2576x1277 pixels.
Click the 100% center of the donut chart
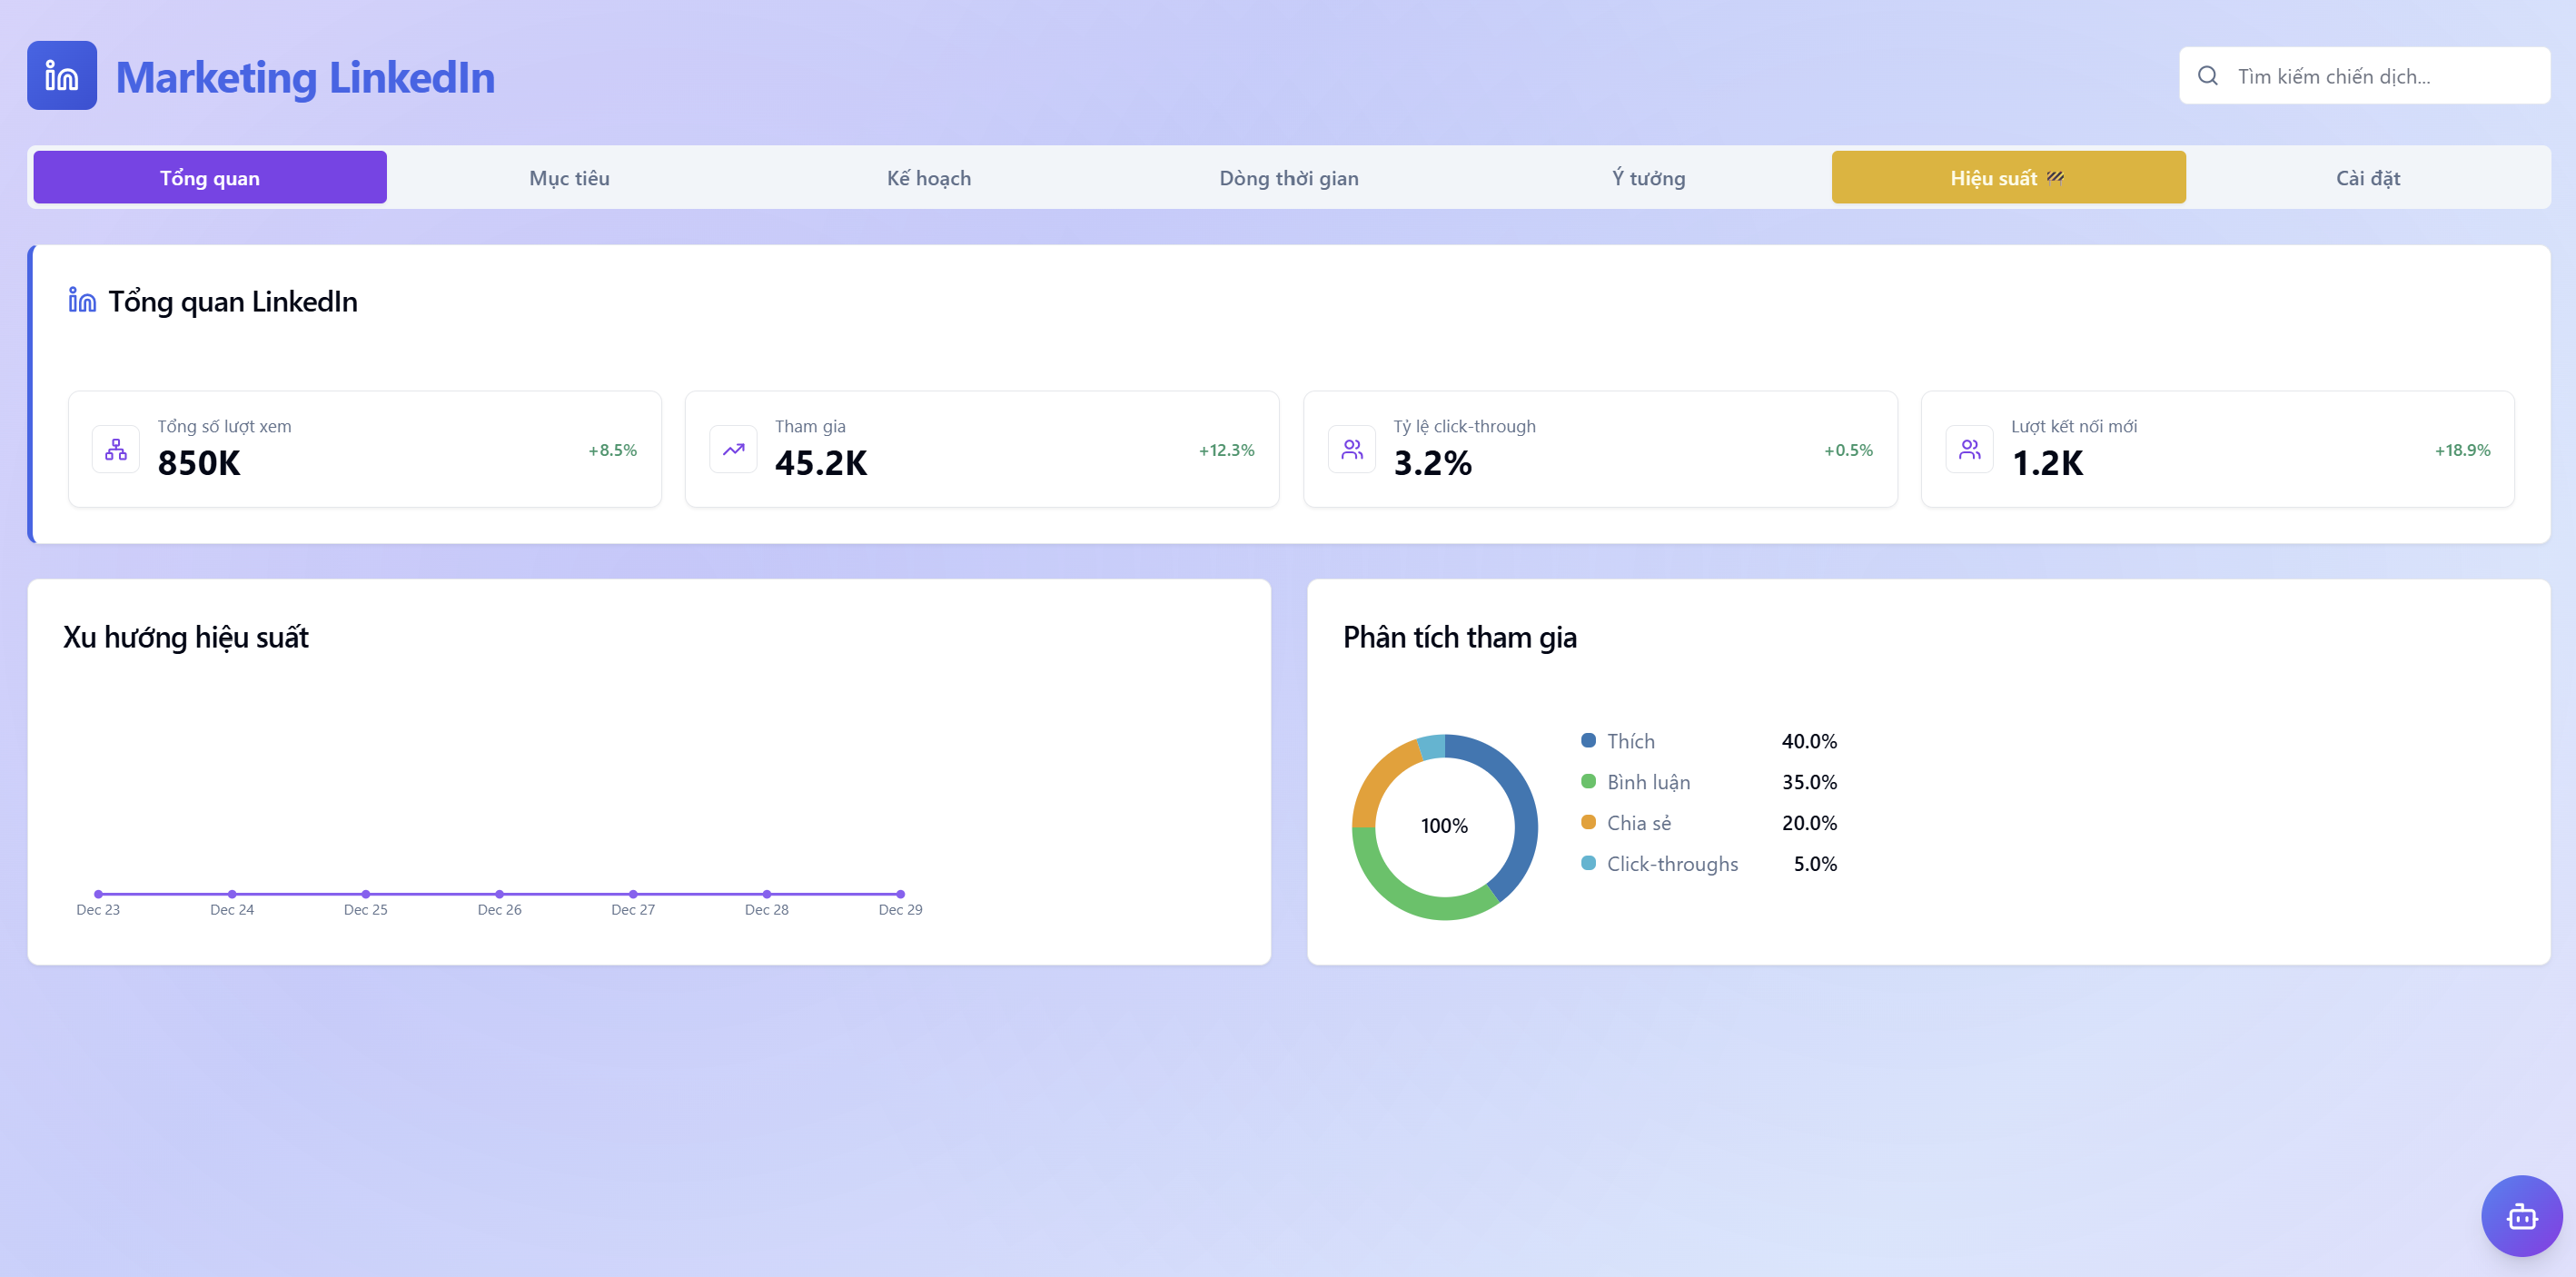(1444, 826)
